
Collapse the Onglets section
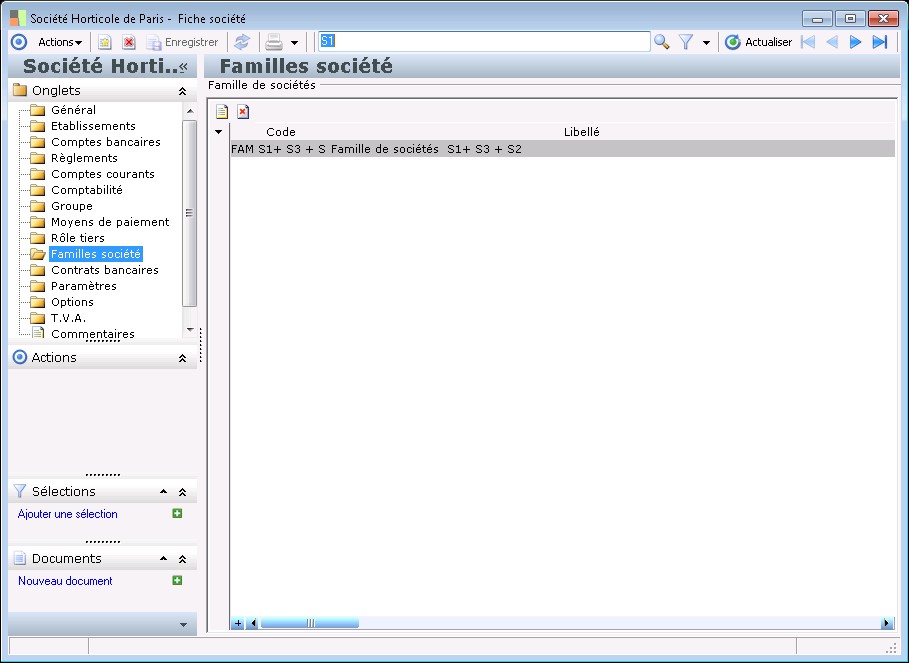coord(182,91)
